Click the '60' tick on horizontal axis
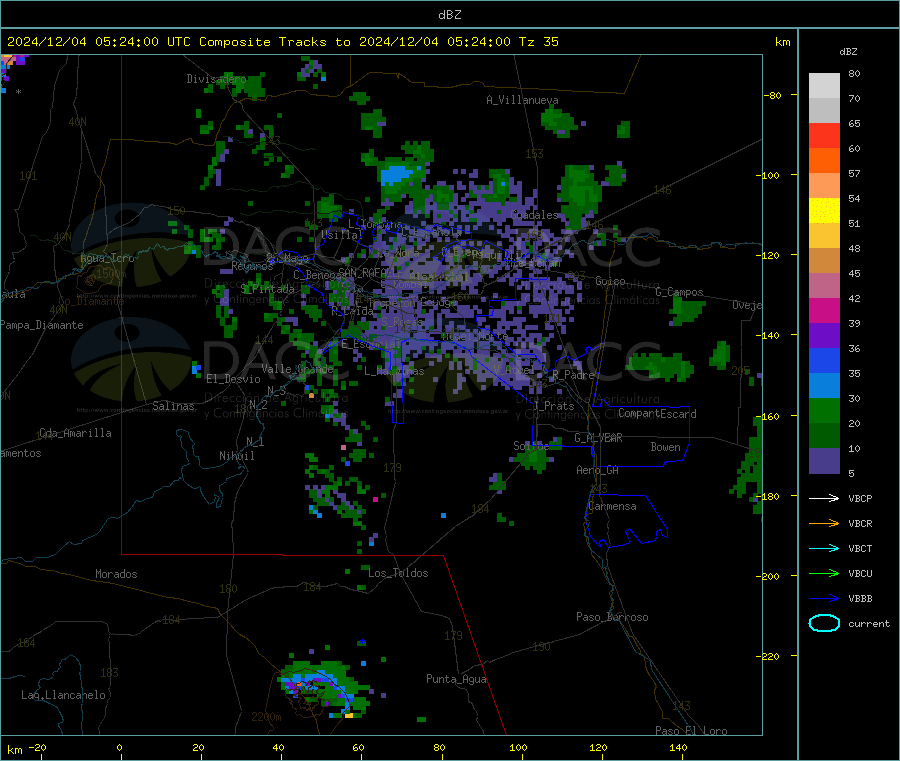This screenshot has height=761, width=900. tap(358, 747)
